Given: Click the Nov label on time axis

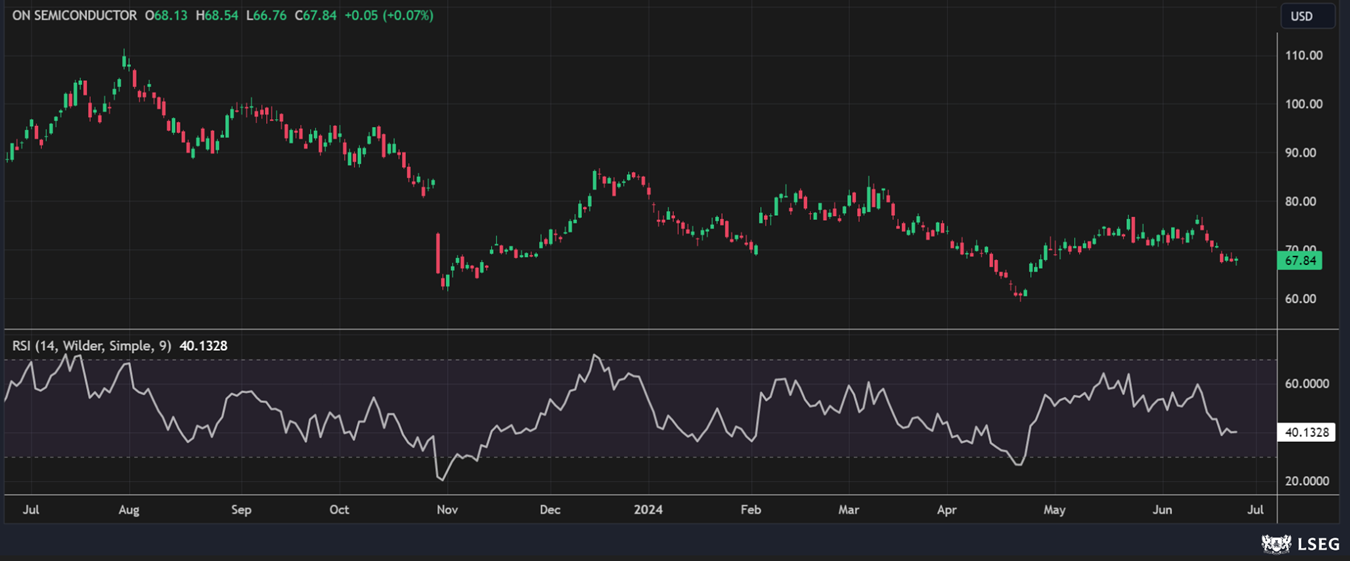Looking at the screenshot, I should point(446,510).
